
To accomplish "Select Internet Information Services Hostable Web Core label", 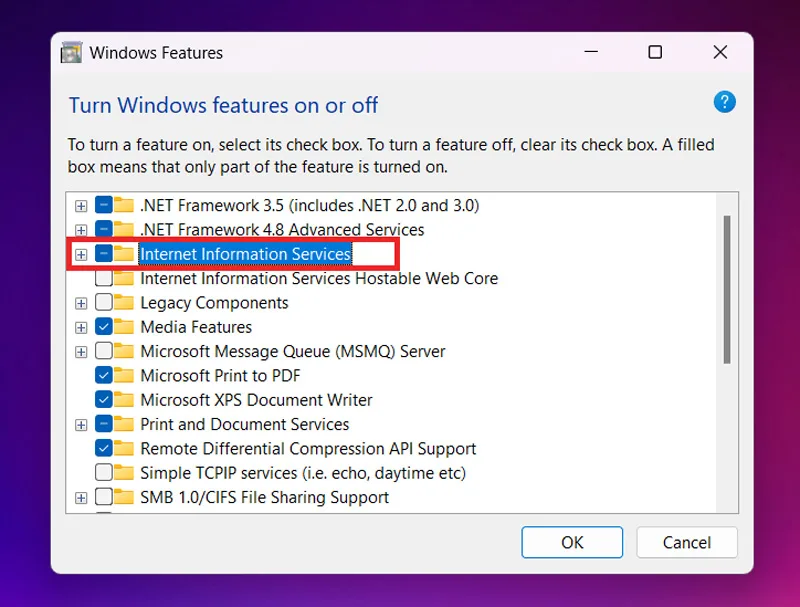I will click(x=319, y=278).
